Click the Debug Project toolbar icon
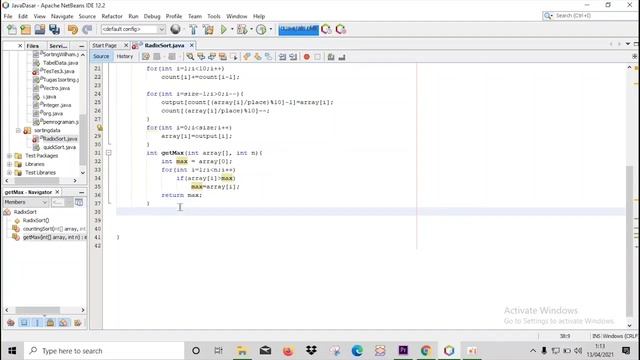 click(242, 29)
